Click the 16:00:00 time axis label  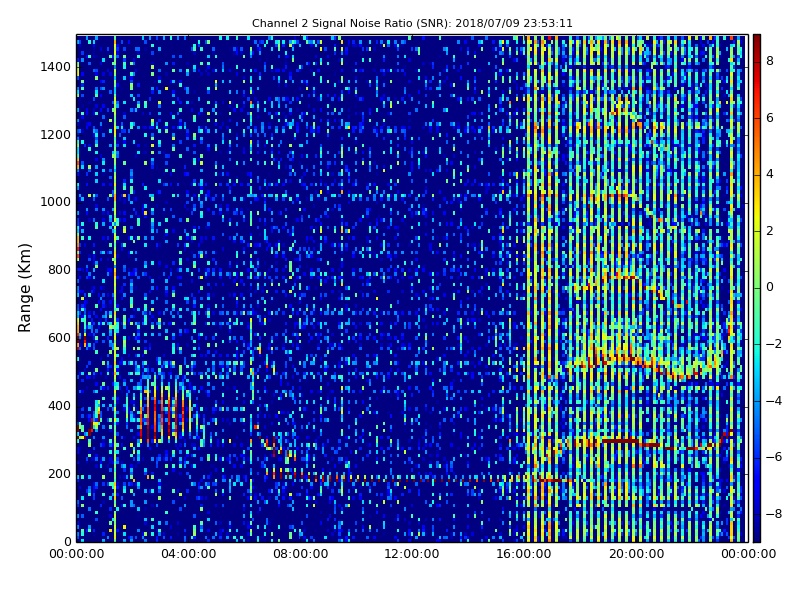[x=524, y=554]
